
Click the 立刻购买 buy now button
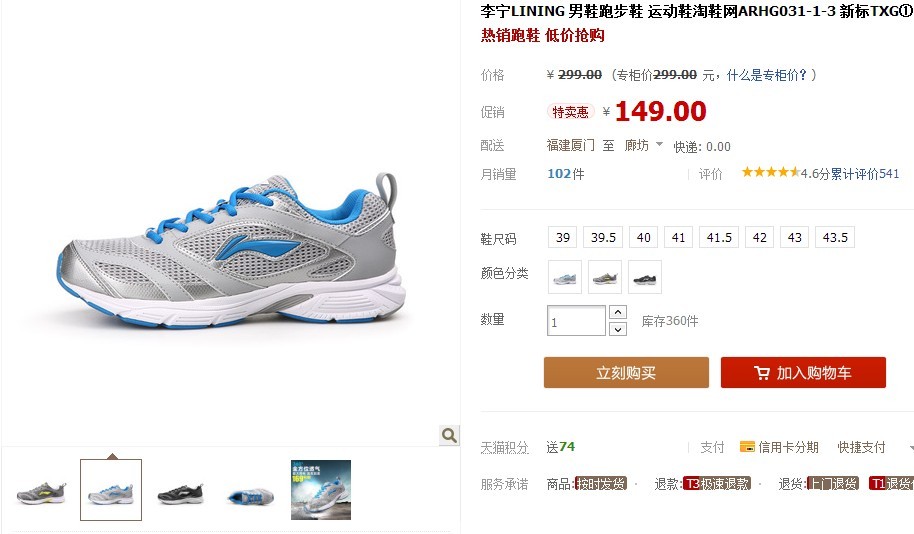[626, 373]
